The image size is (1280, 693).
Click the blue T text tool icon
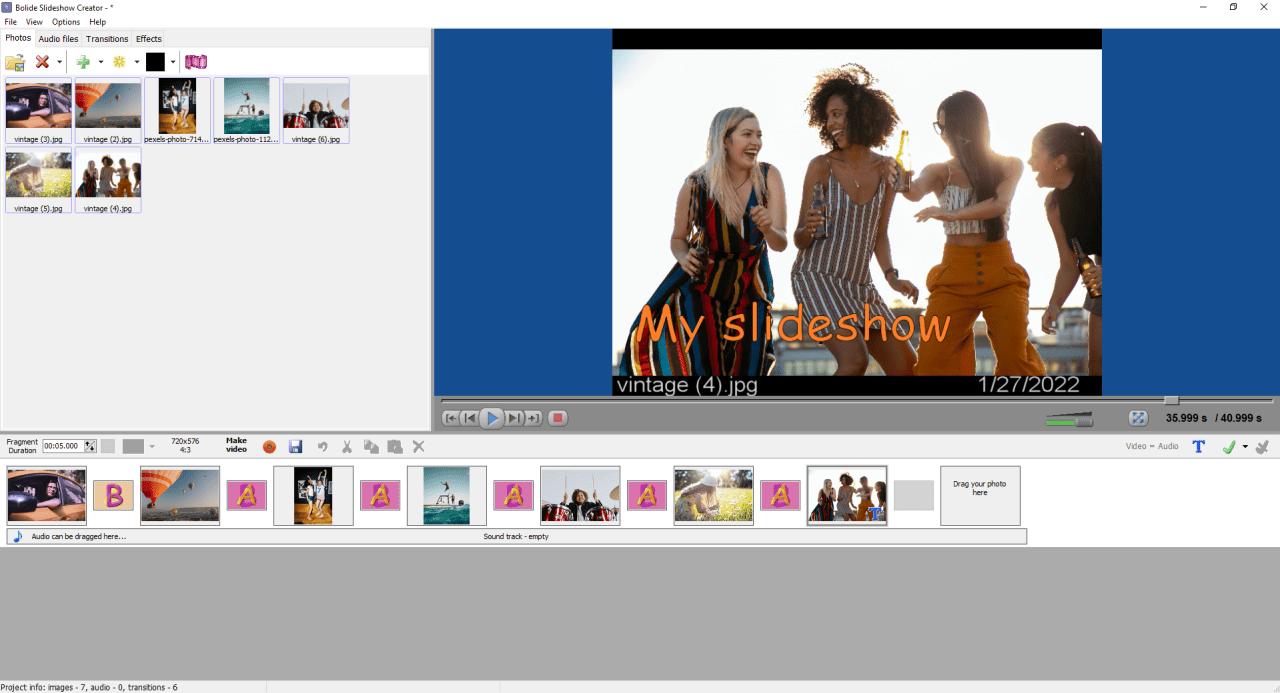tap(1198, 447)
